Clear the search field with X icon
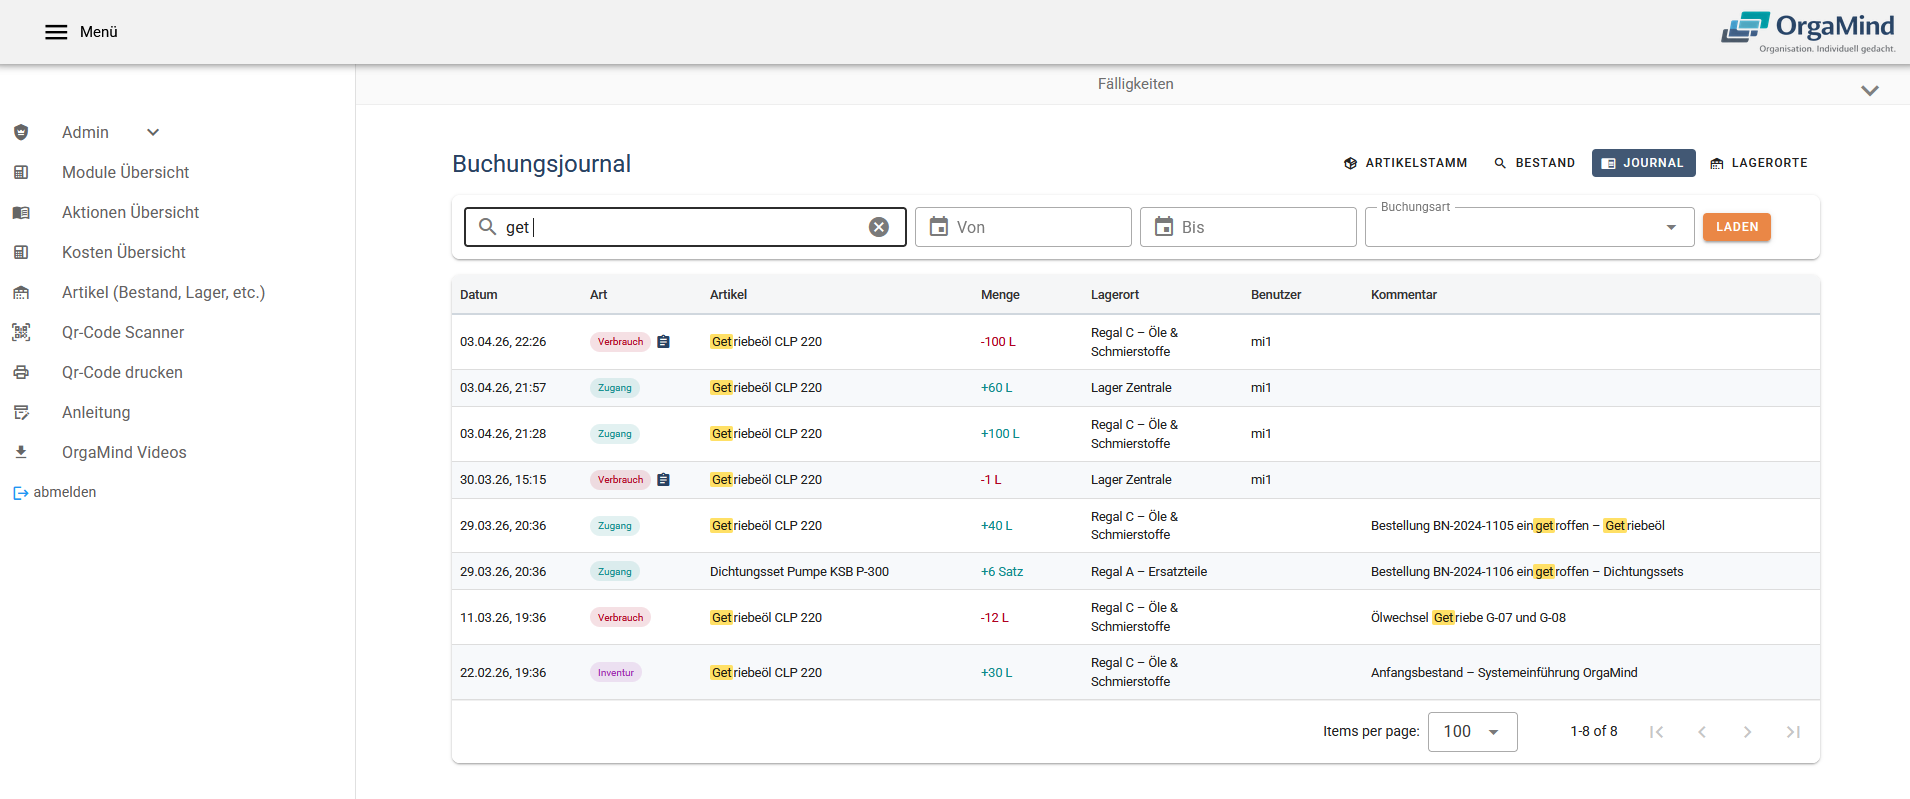 point(878,227)
